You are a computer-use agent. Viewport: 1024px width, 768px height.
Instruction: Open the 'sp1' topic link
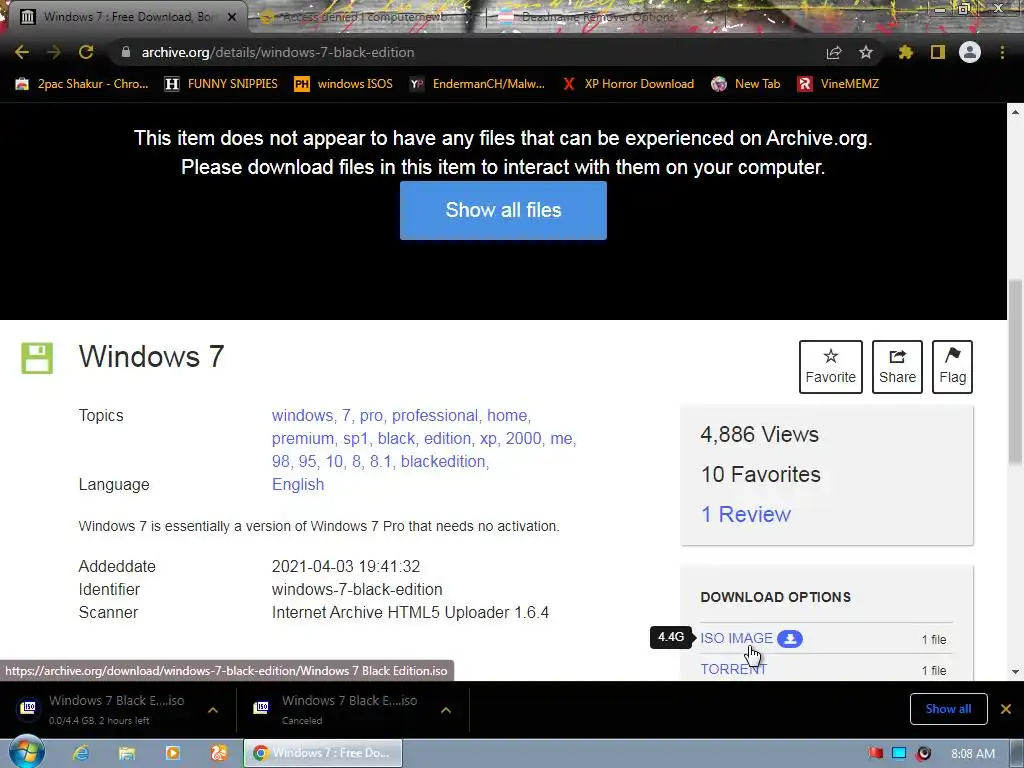pos(356,438)
